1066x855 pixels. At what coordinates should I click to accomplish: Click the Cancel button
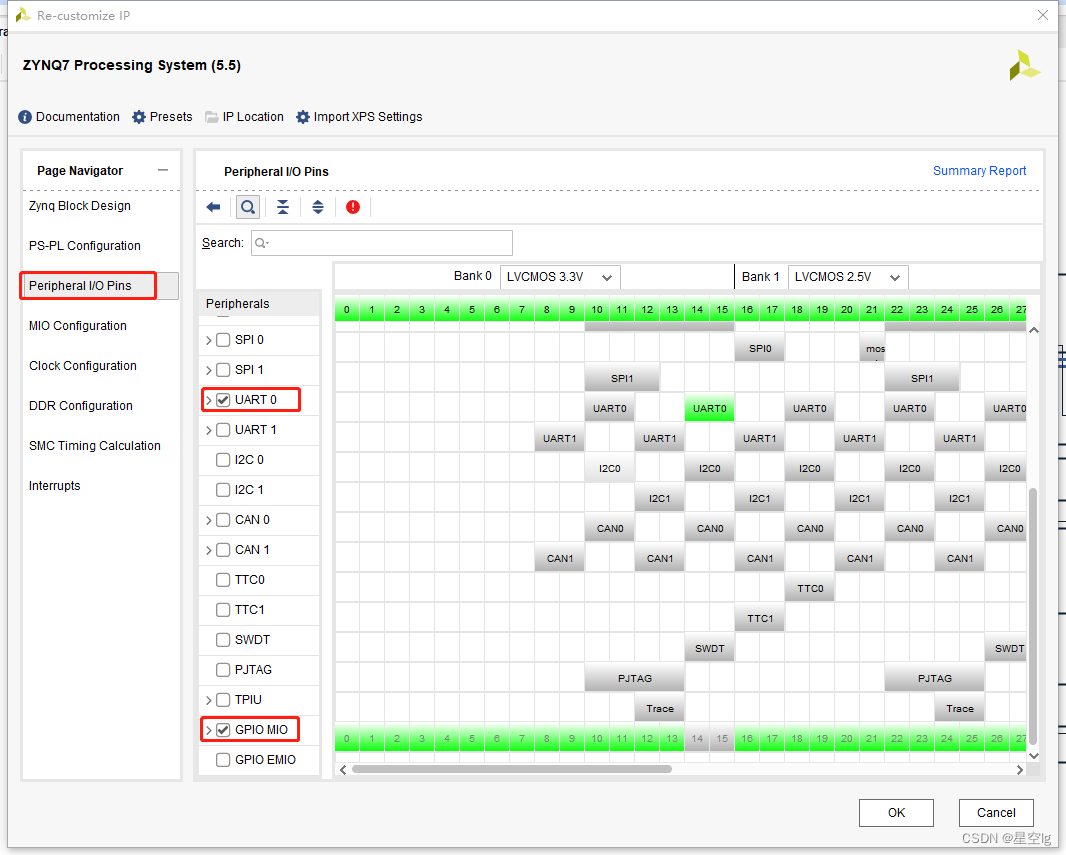click(x=996, y=813)
